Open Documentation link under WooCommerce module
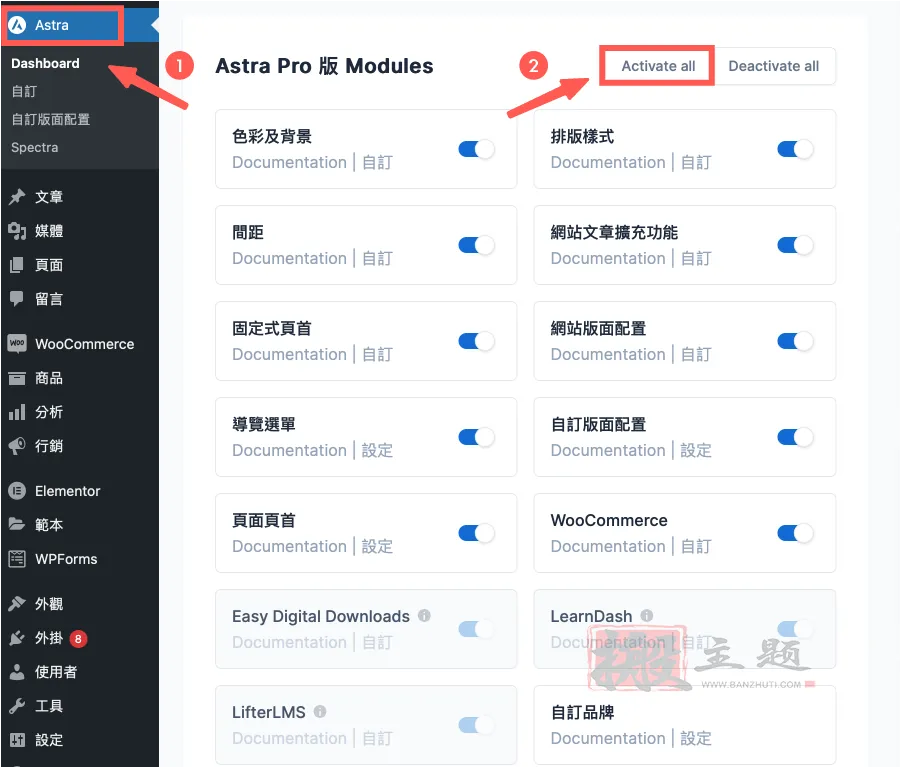900x767 pixels. [608, 546]
